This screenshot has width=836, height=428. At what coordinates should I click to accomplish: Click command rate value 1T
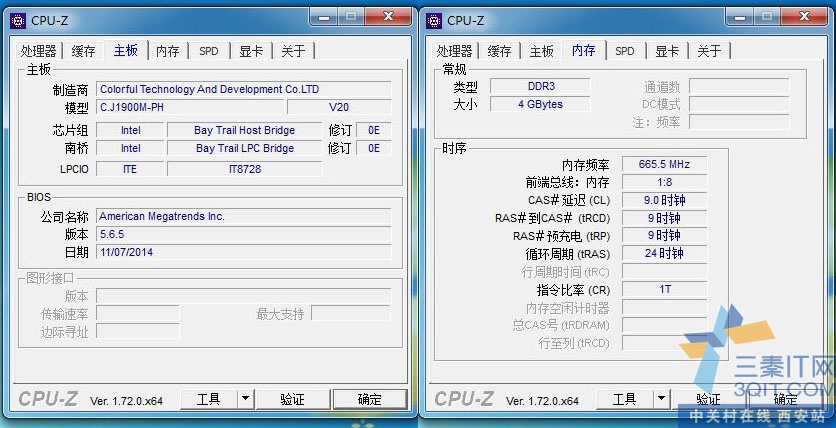point(664,289)
